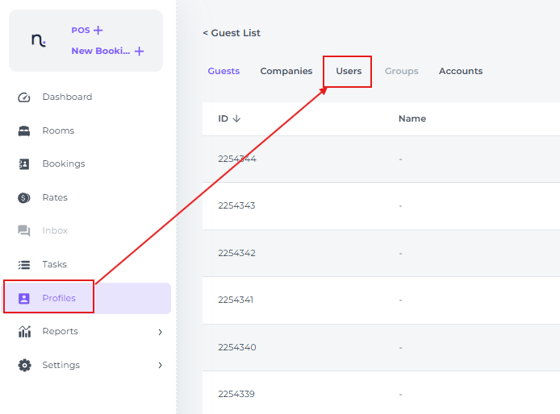Click the Tasks list icon

(x=24, y=265)
